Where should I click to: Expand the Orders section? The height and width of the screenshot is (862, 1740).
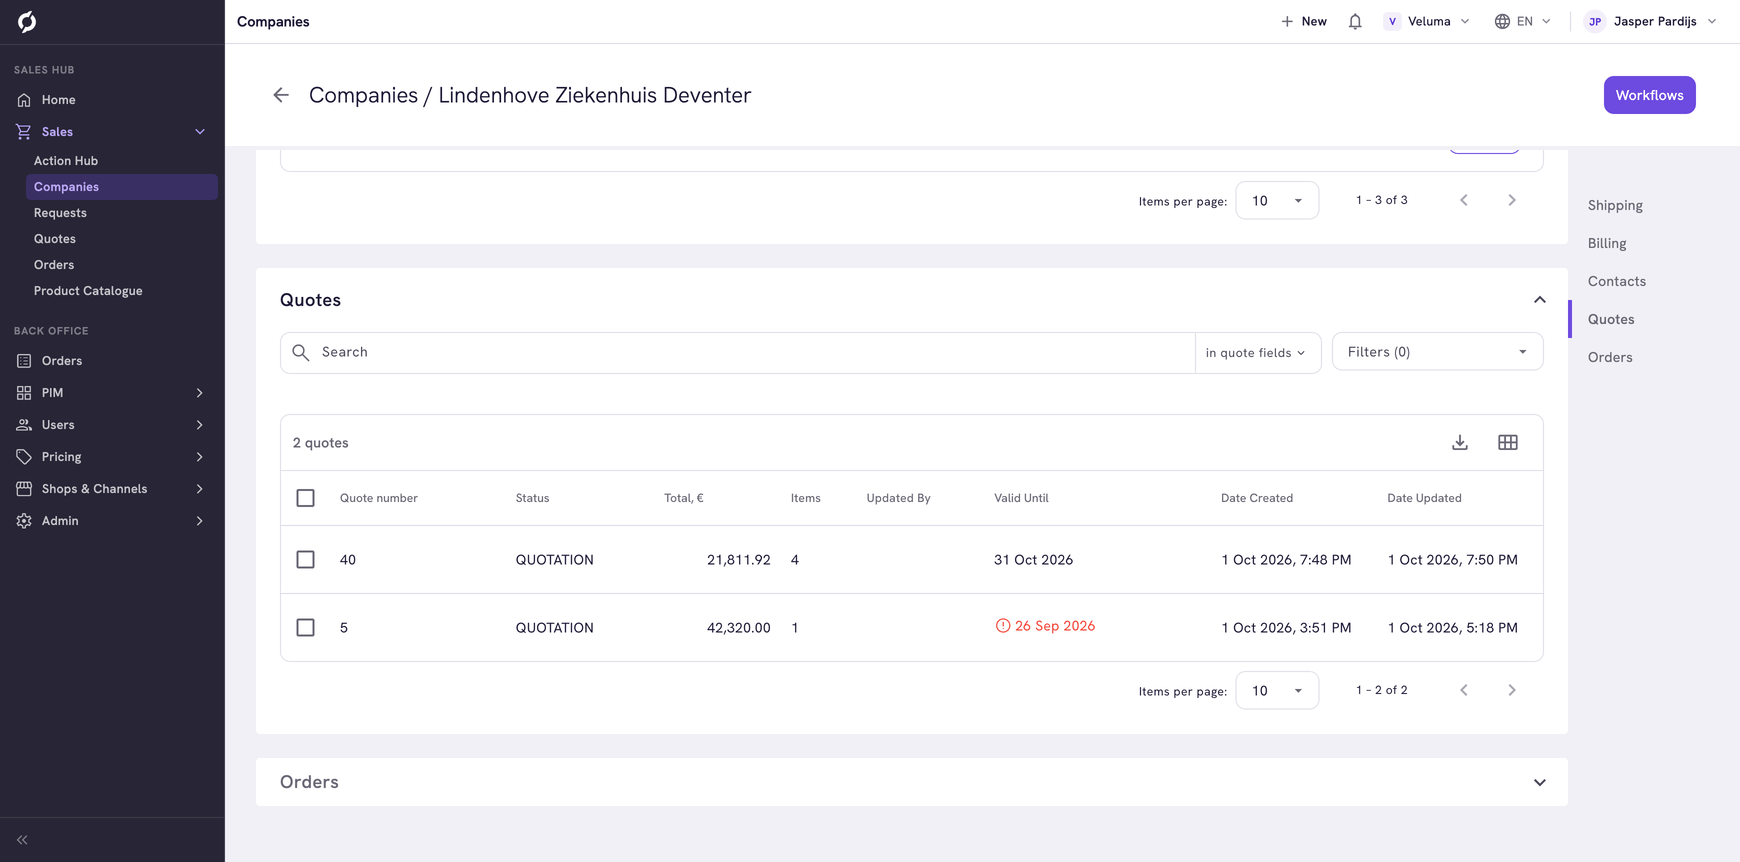(x=1540, y=782)
